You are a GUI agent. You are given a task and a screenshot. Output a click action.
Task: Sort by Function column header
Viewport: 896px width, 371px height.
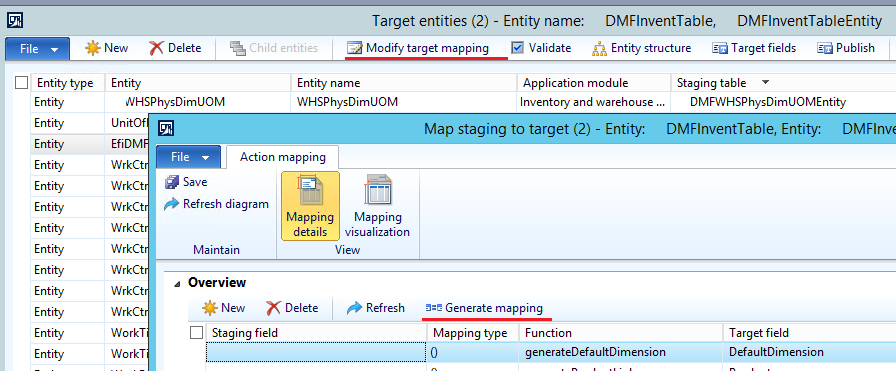[x=621, y=333]
